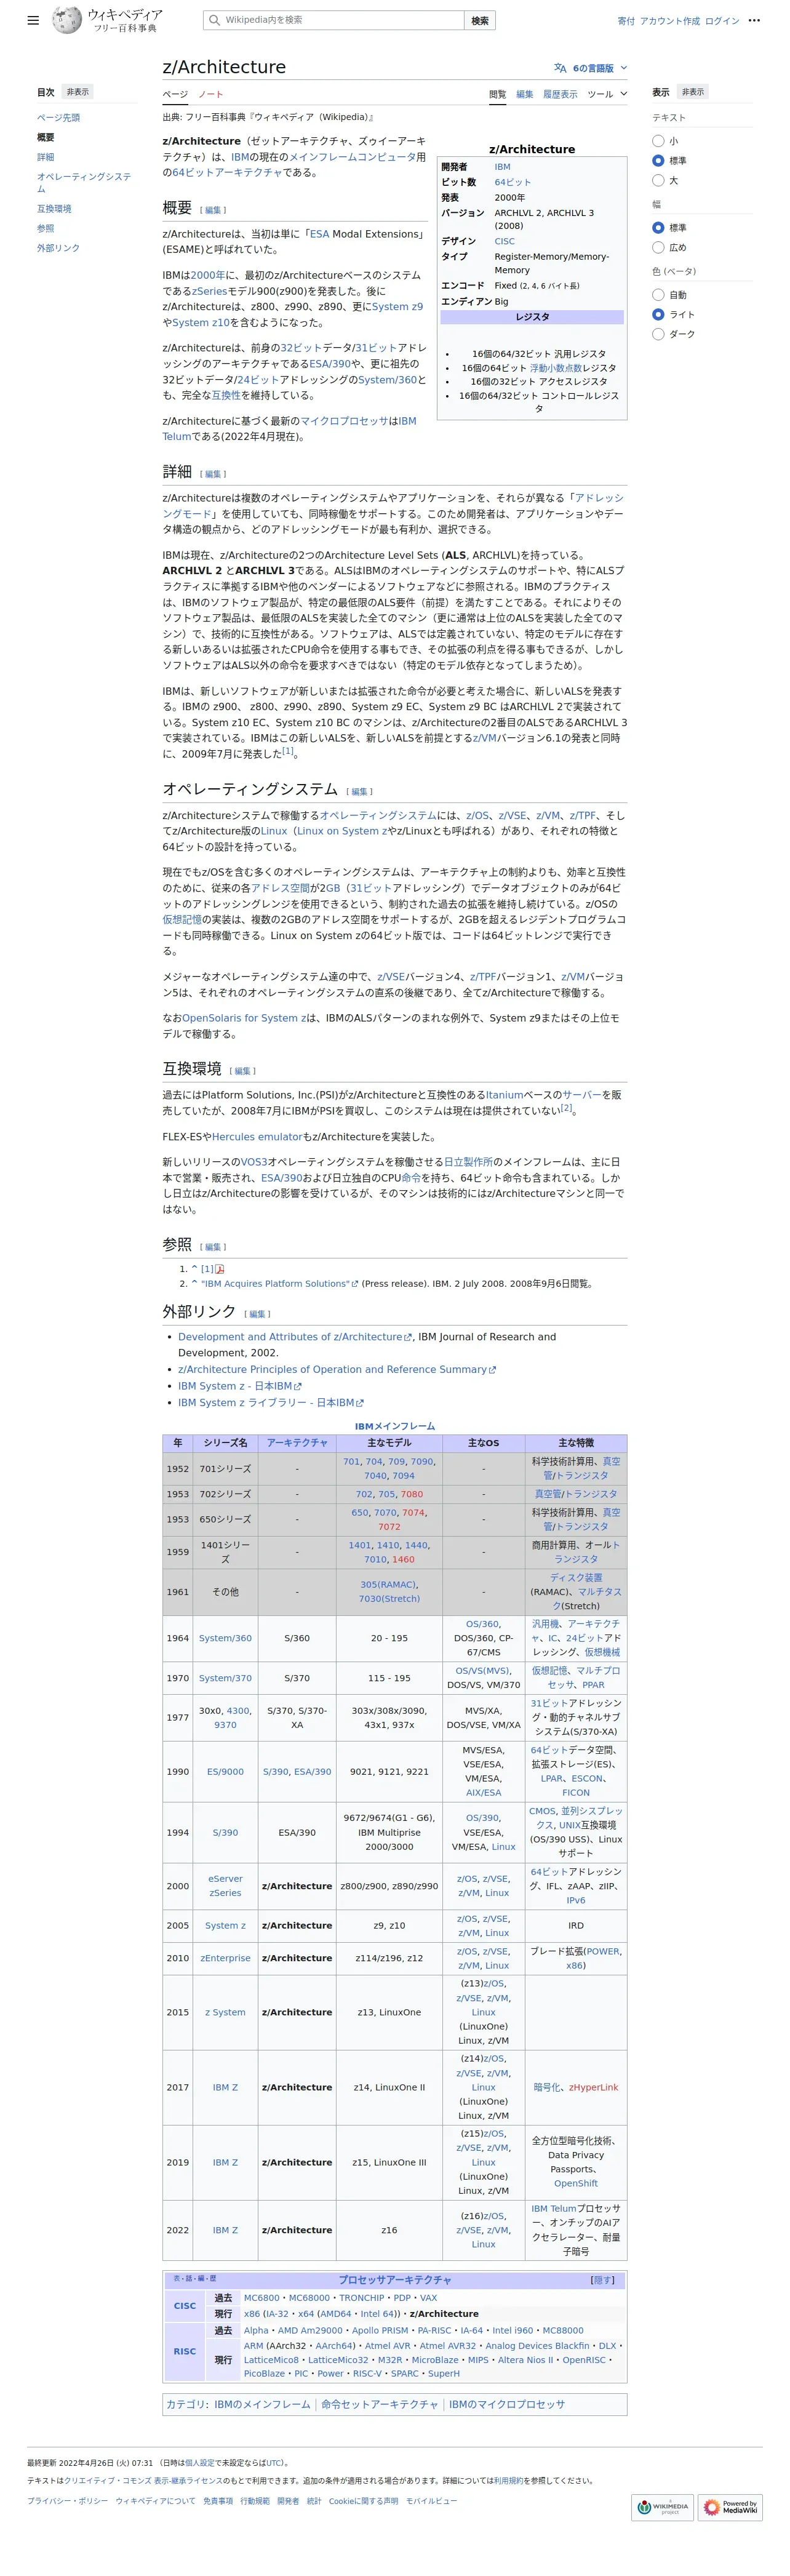
Task: Open System/360 link in 1964 row
Action: [225, 1638]
